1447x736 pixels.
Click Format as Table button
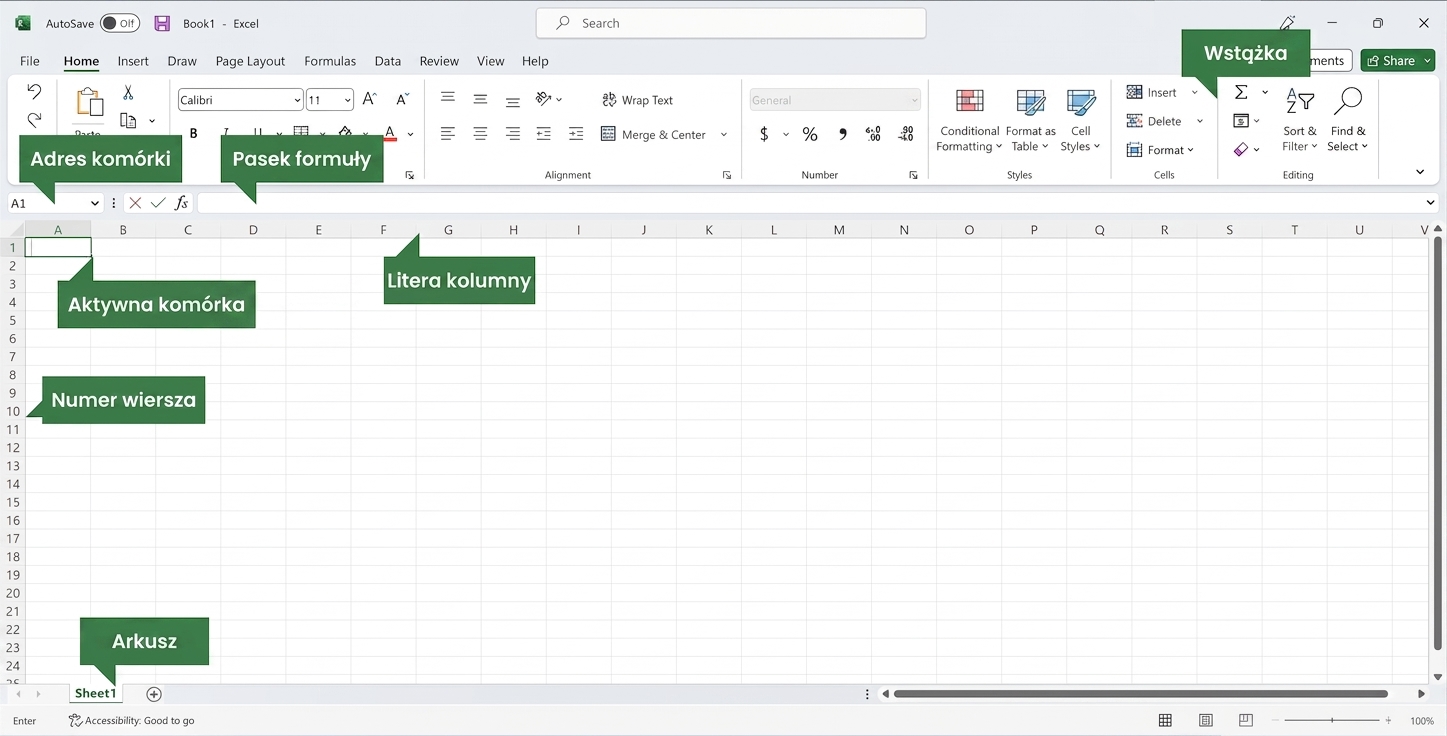[1030, 120]
